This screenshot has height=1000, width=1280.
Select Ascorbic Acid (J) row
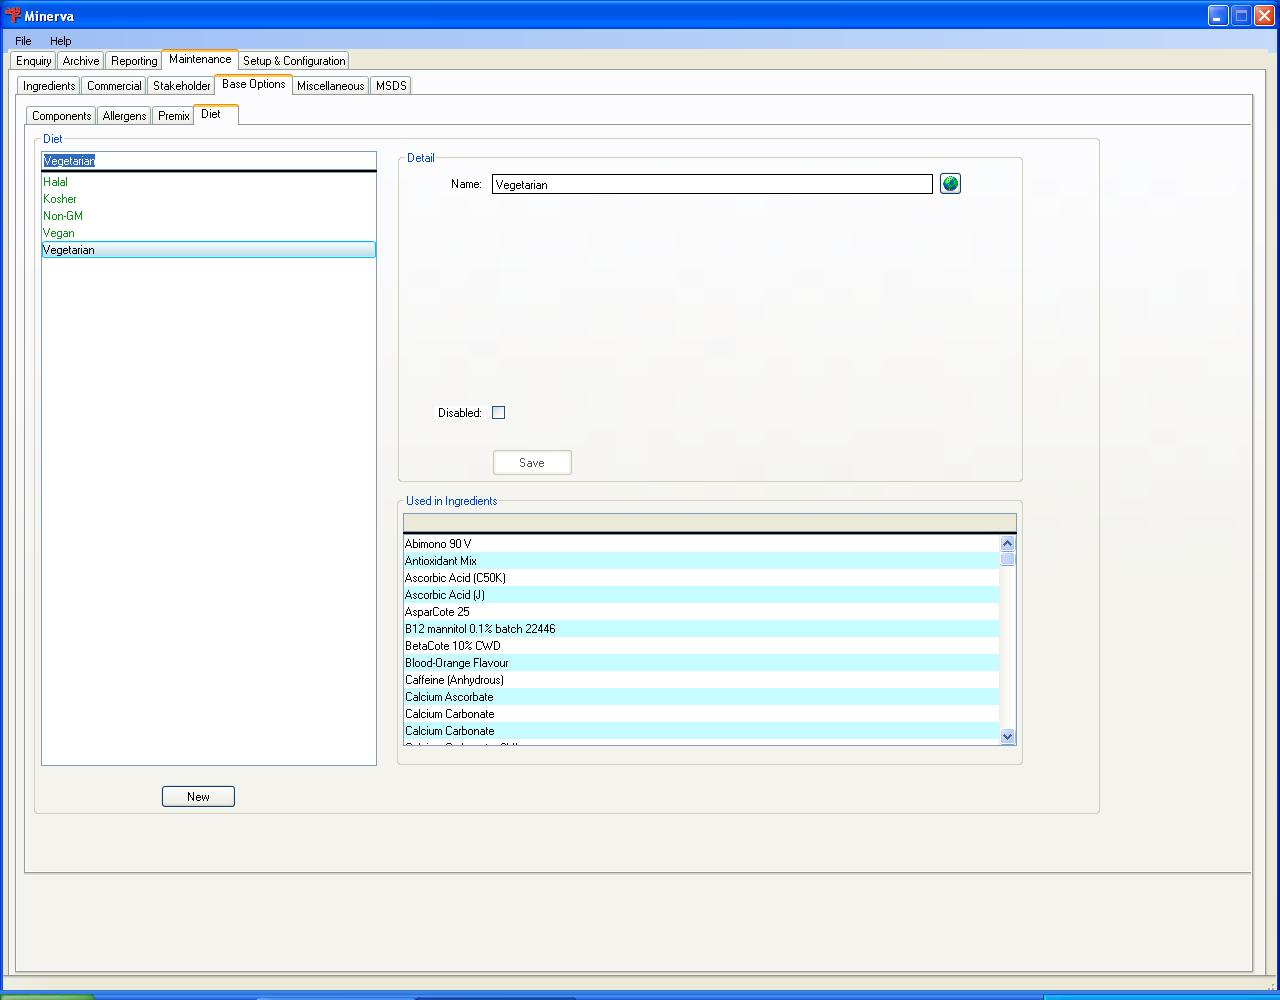(701, 595)
